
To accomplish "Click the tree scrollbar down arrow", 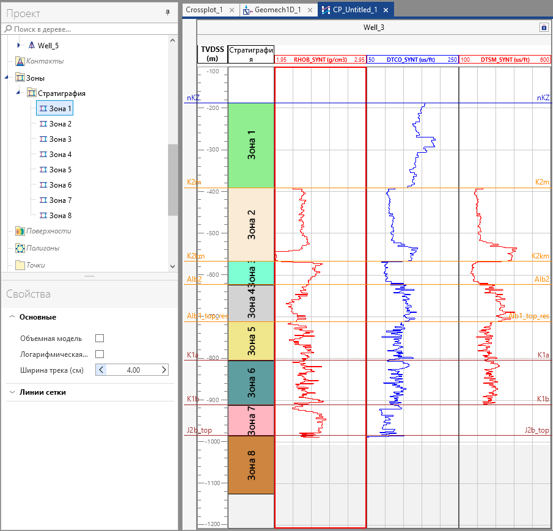I will point(172,267).
